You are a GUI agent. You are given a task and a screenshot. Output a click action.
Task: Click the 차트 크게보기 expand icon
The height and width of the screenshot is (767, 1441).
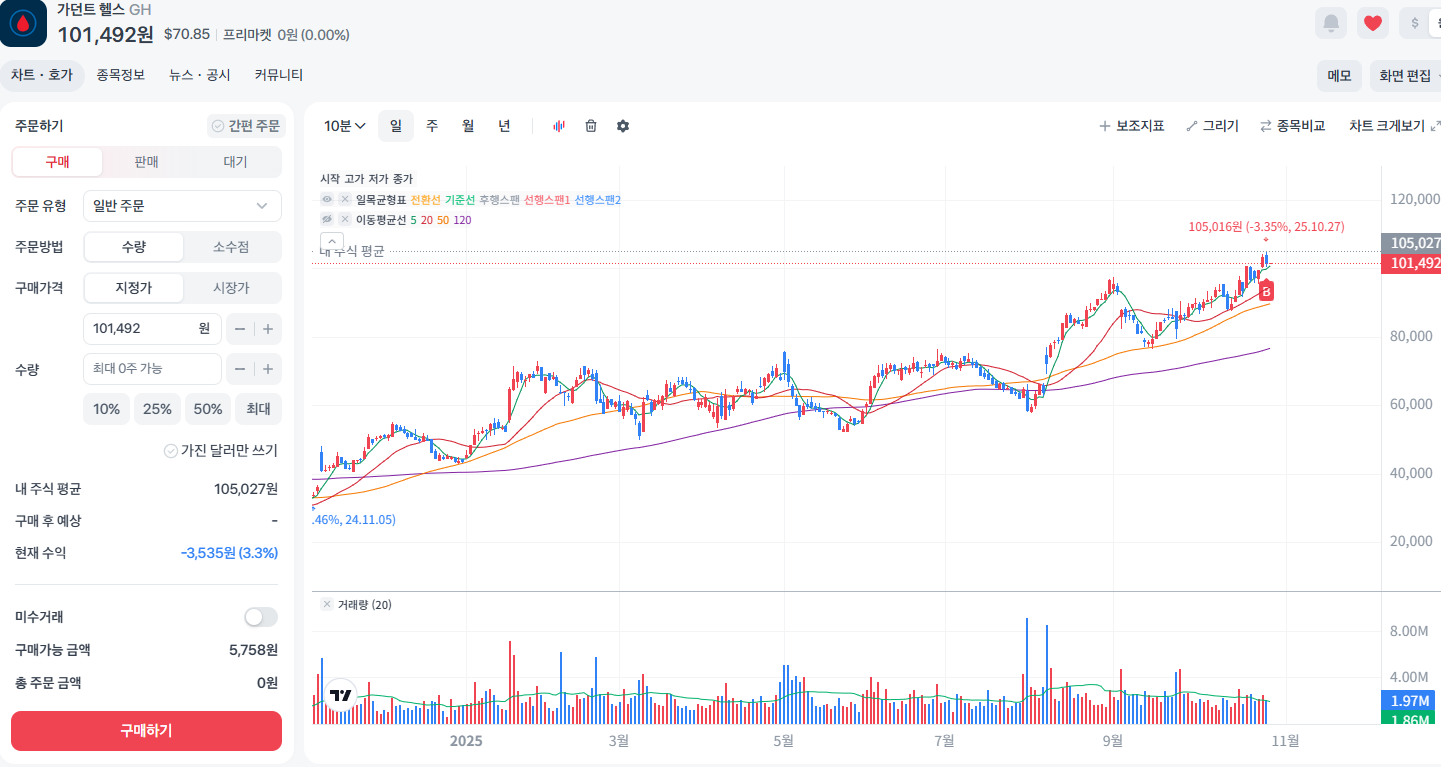tap(1436, 126)
